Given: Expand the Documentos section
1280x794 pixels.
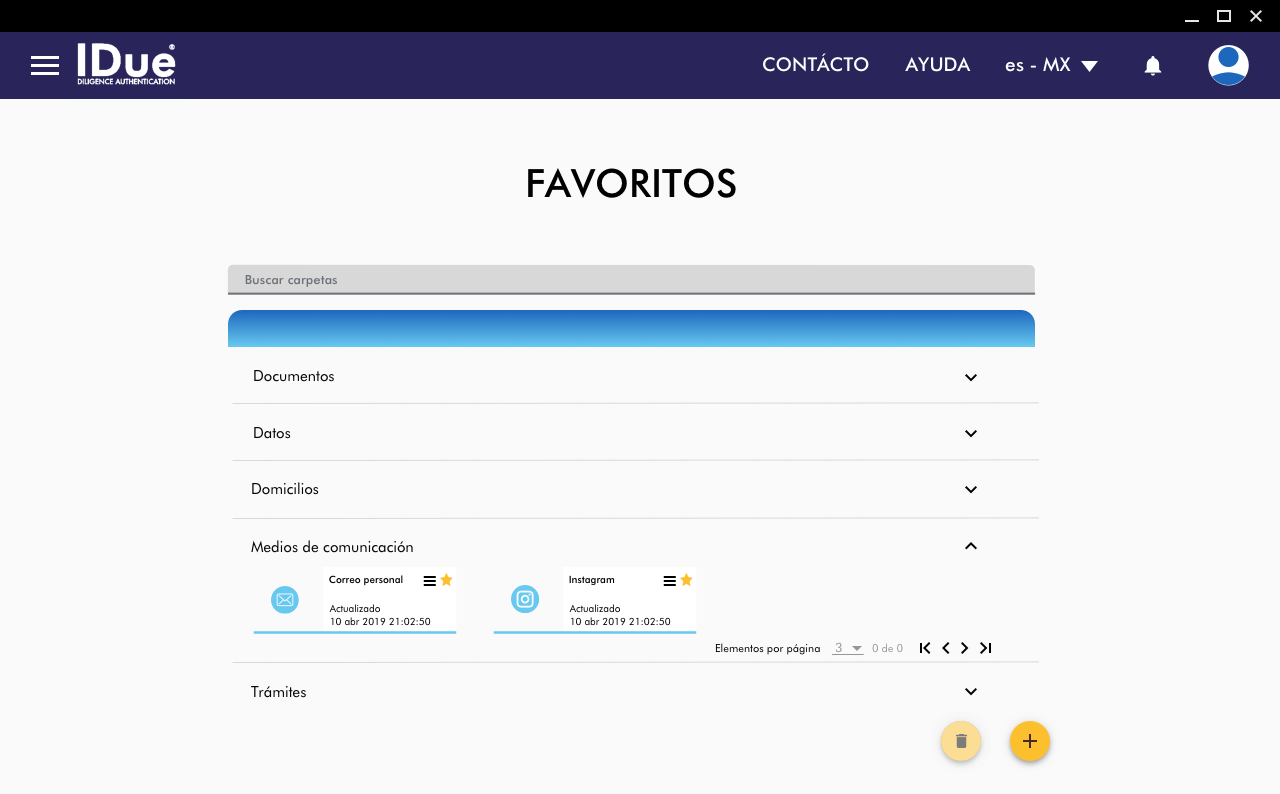Looking at the screenshot, I should (970, 377).
